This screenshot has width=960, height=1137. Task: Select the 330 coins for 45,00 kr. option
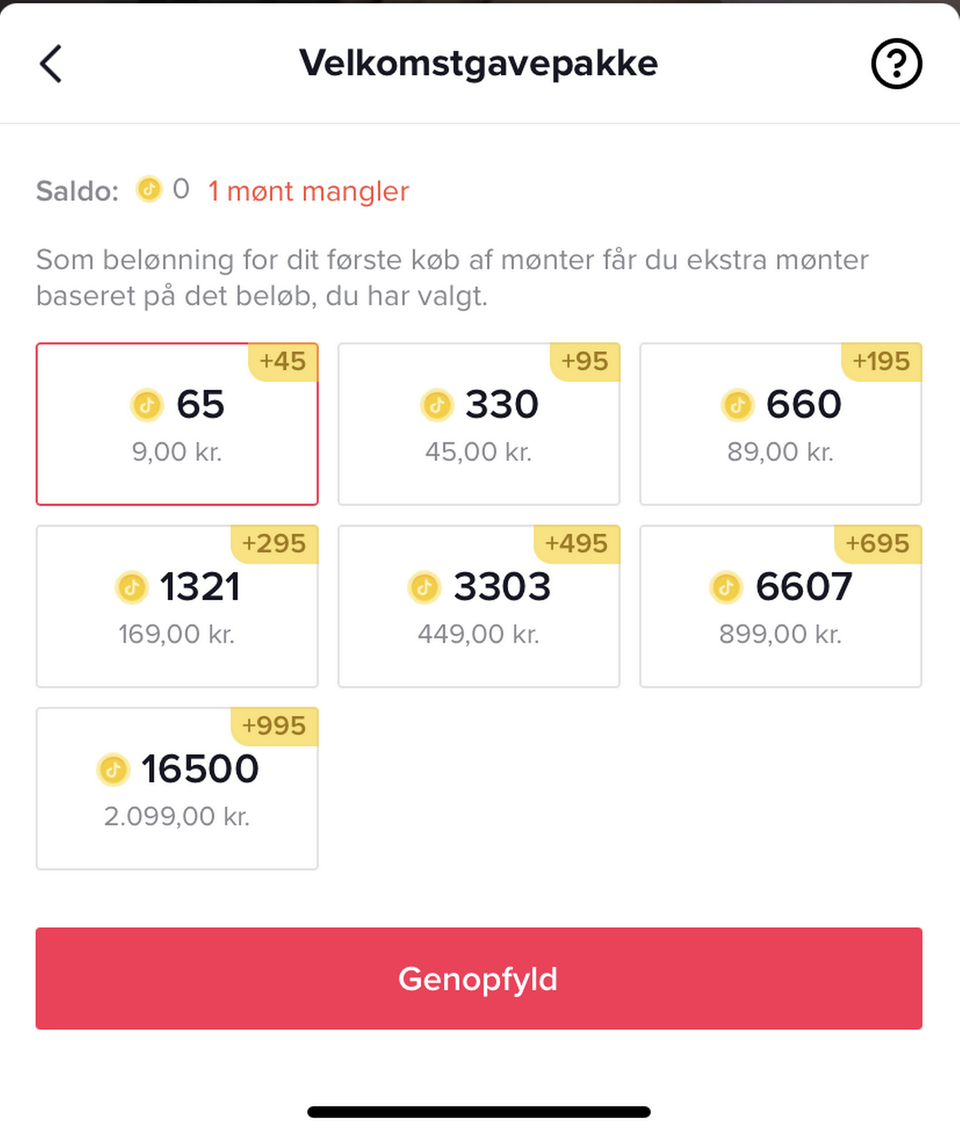479,425
